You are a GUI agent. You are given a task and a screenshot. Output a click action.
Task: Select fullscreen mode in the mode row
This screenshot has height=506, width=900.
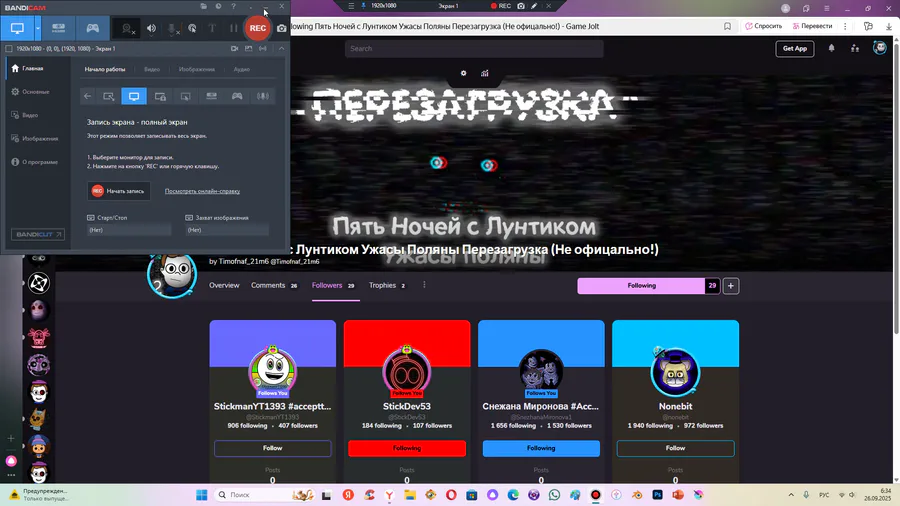pyautogui.click(x=134, y=96)
